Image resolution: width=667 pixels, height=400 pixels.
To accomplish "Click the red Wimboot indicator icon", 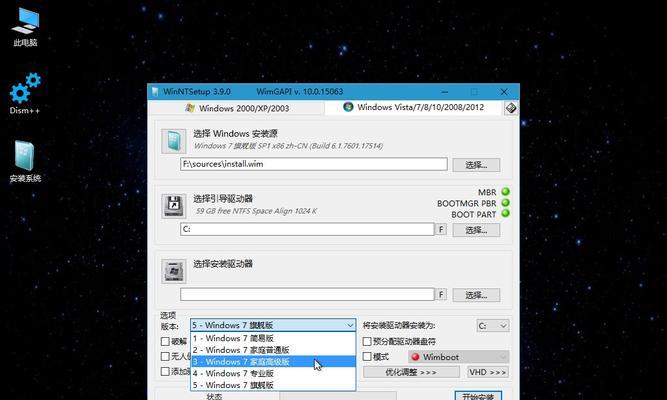I will click(416, 357).
